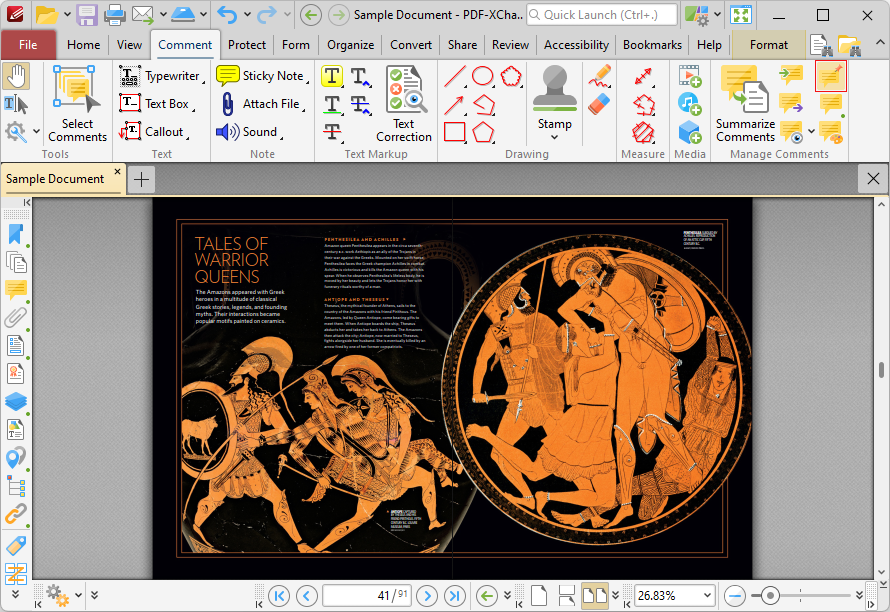The image size is (890, 612).
Task: Collapse the ribbon with the chevron
Action: click(x=879, y=43)
